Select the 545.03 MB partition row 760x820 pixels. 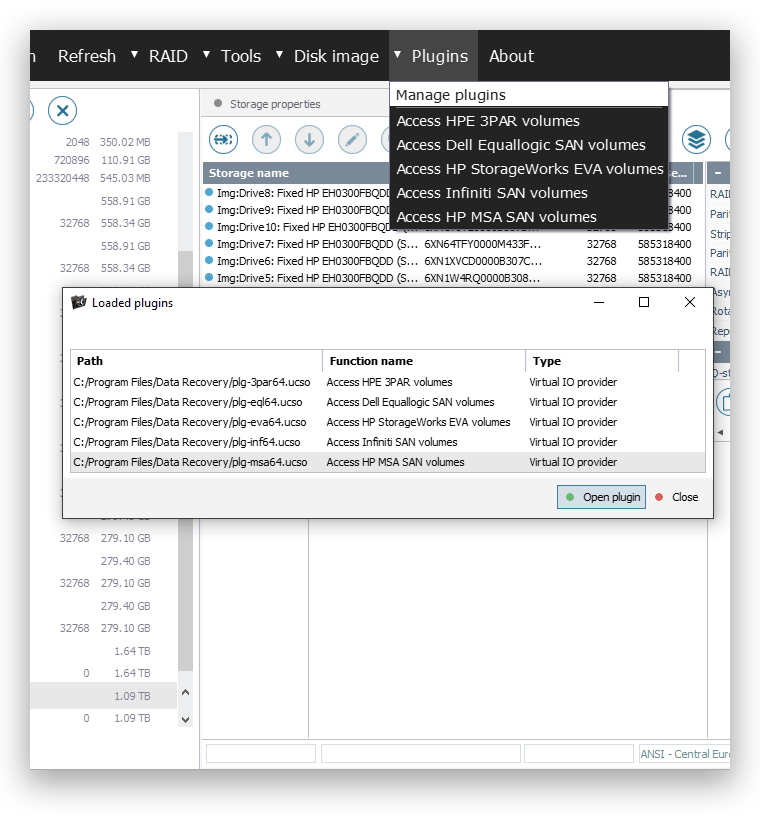(x=103, y=178)
